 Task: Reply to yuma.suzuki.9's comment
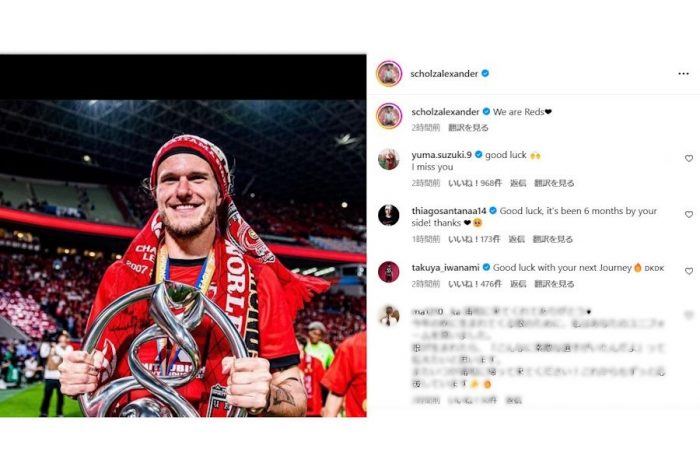pos(518,183)
